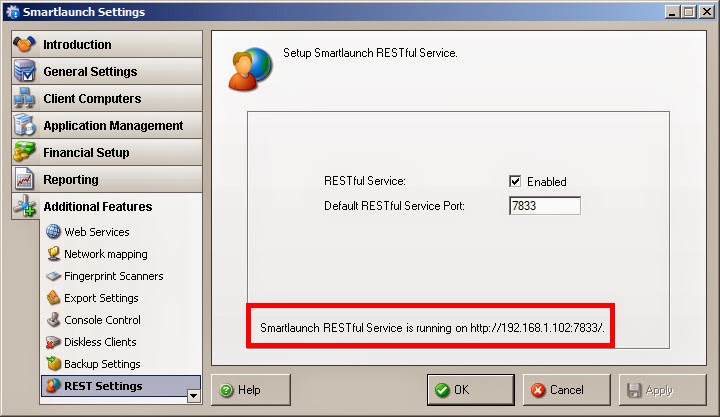The height and width of the screenshot is (417, 720).
Task: Click the Client Computers network icon
Action: pyautogui.click(x=24, y=98)
